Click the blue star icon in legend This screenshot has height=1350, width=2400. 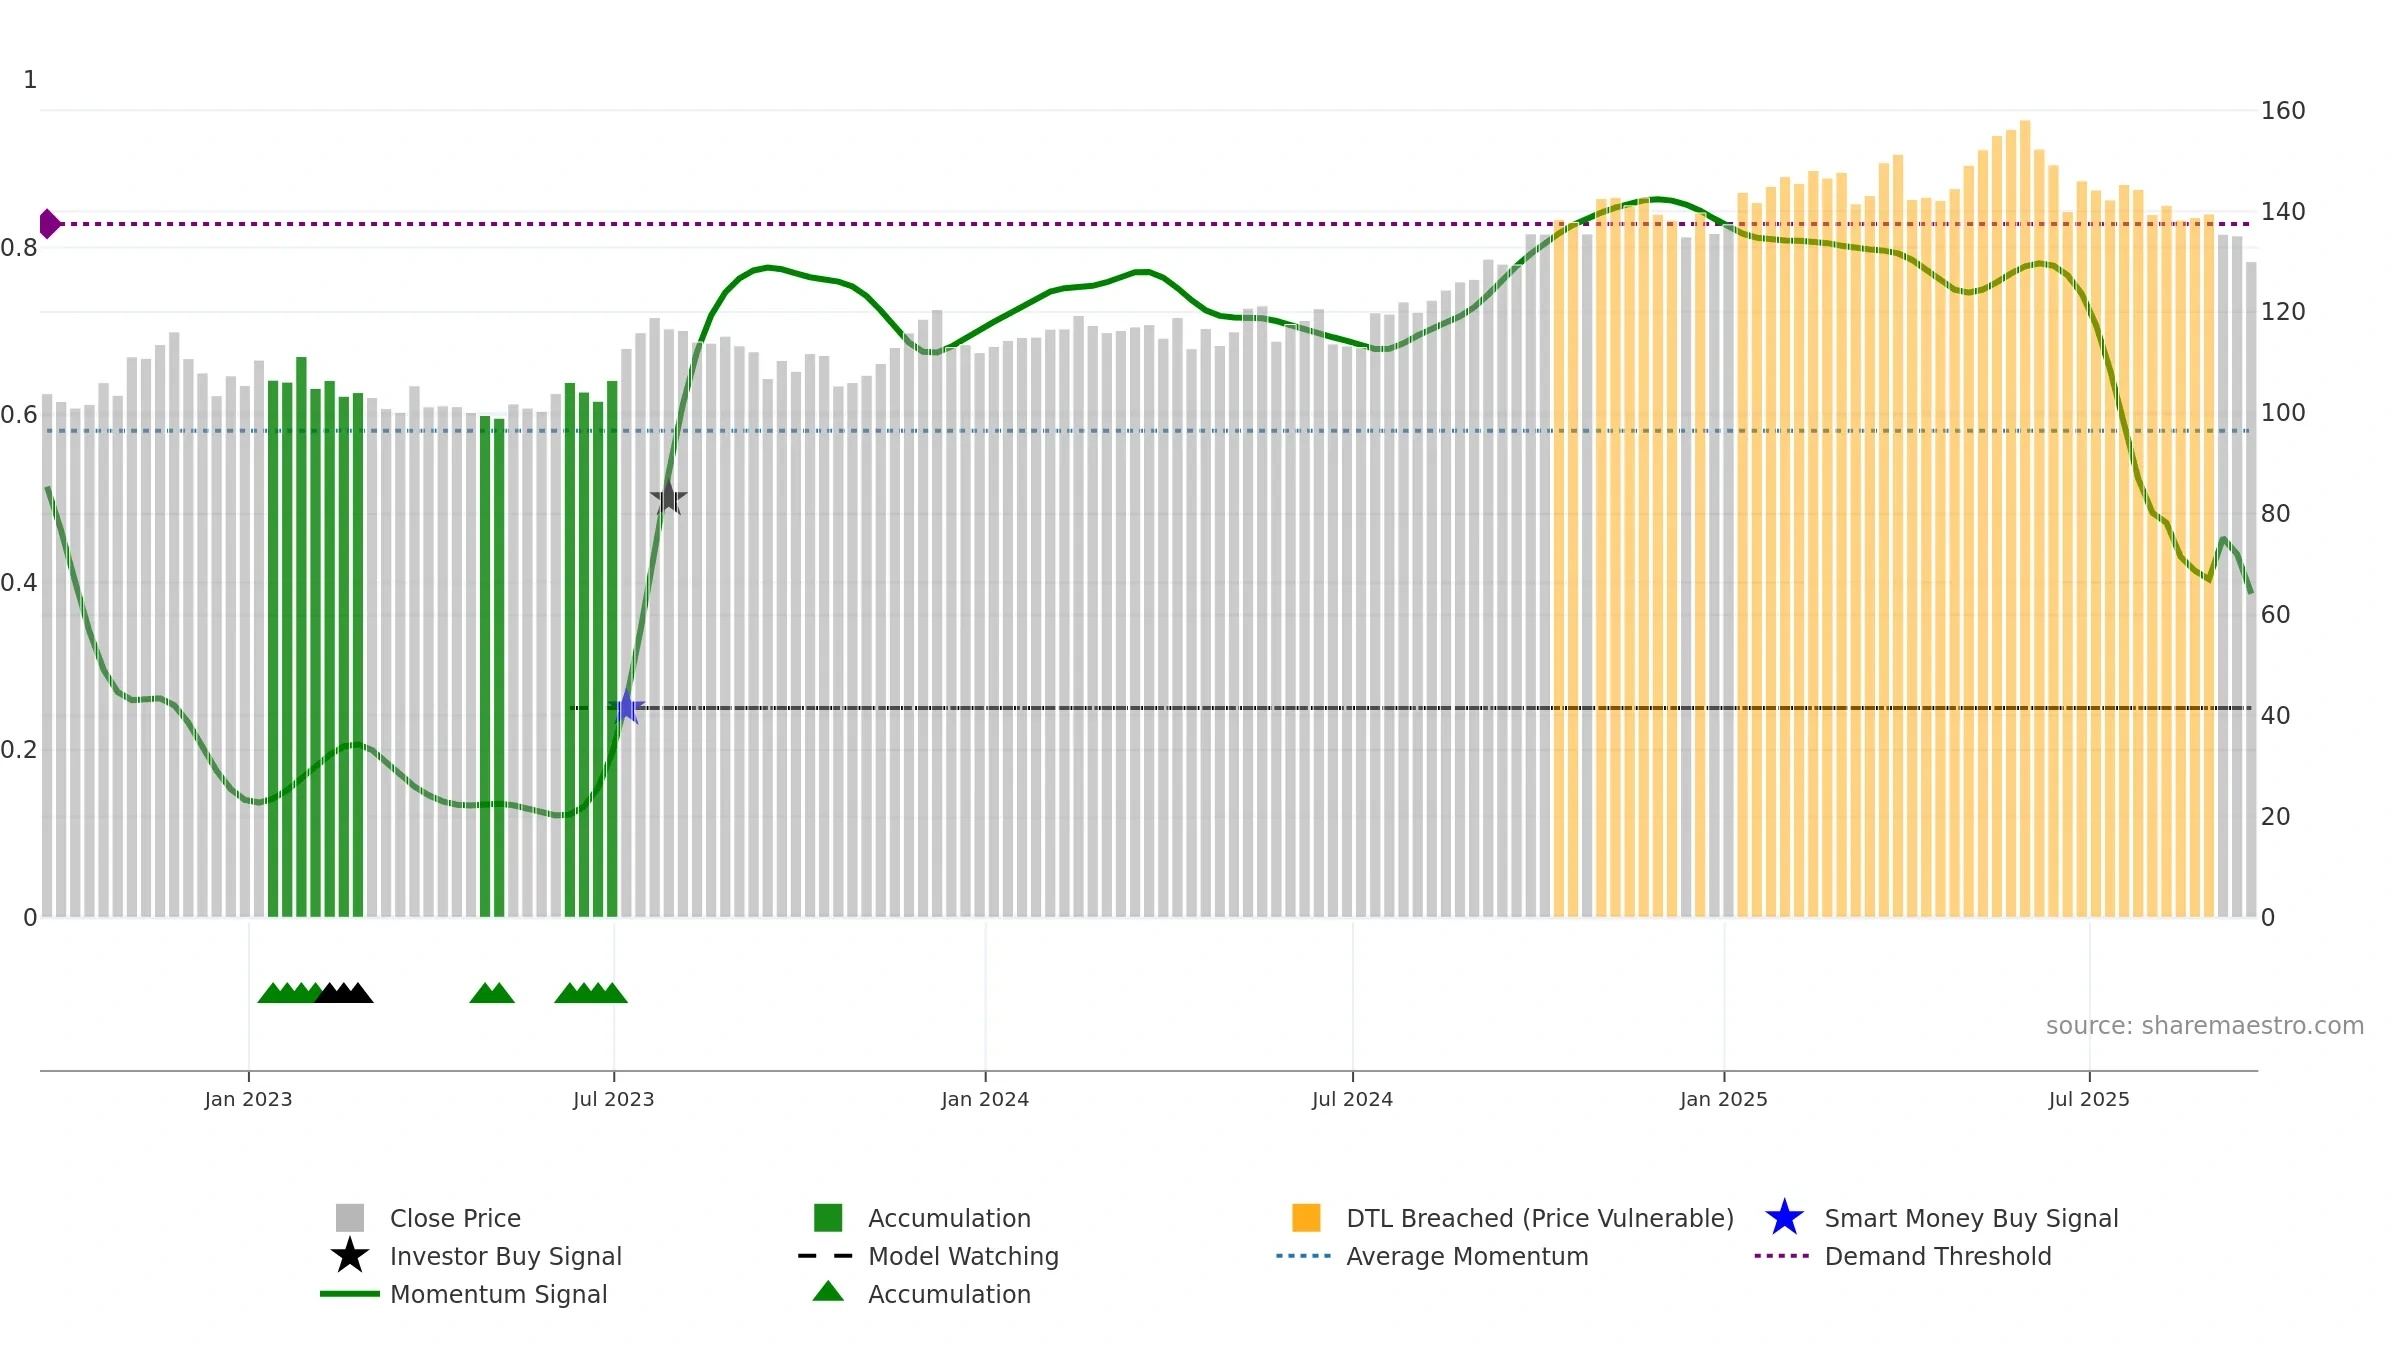[1784, 1218]
